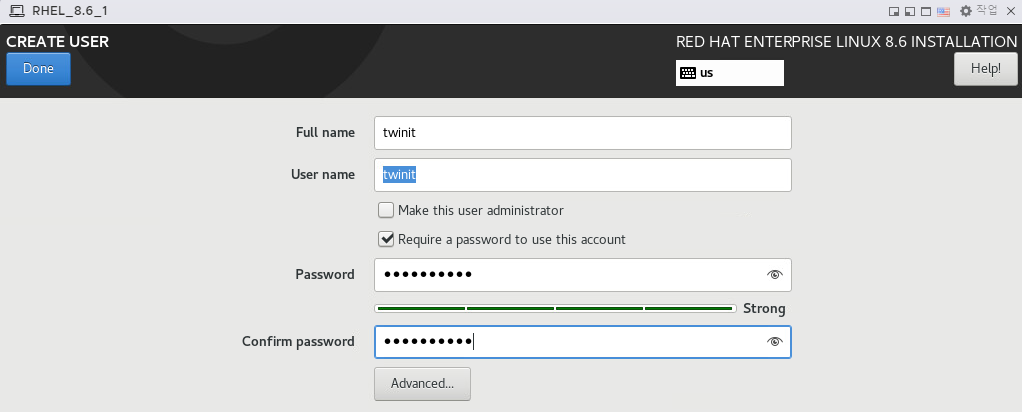Click the CREATE USER heading

click(x=57, y=42)
